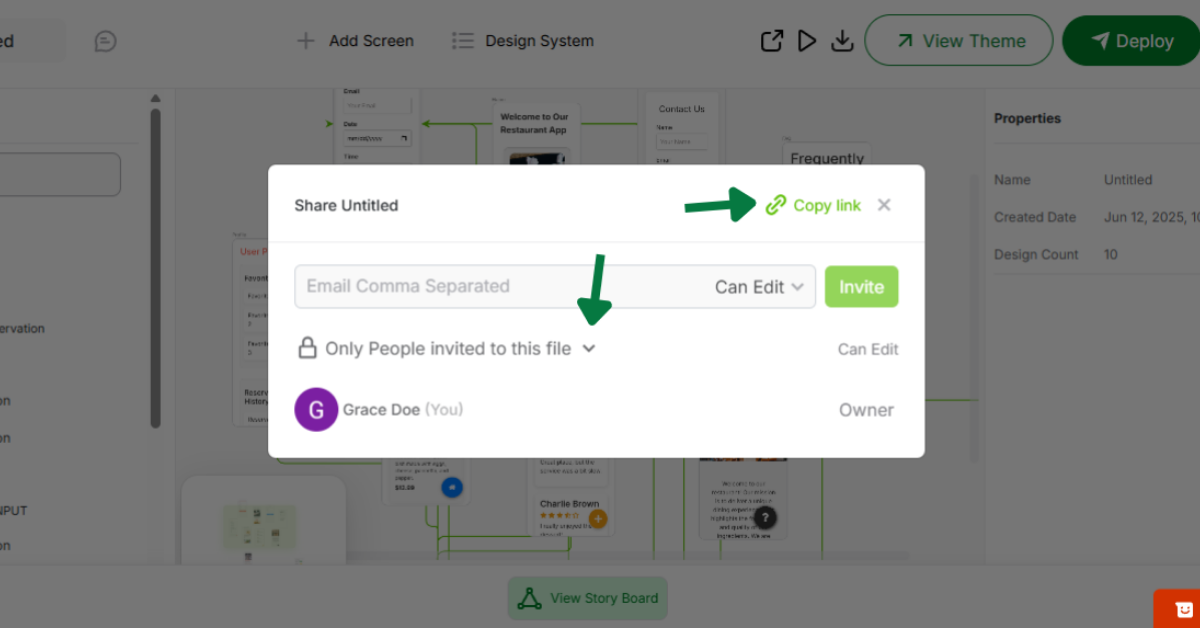Click the help question mark icon

pos(764,517)
